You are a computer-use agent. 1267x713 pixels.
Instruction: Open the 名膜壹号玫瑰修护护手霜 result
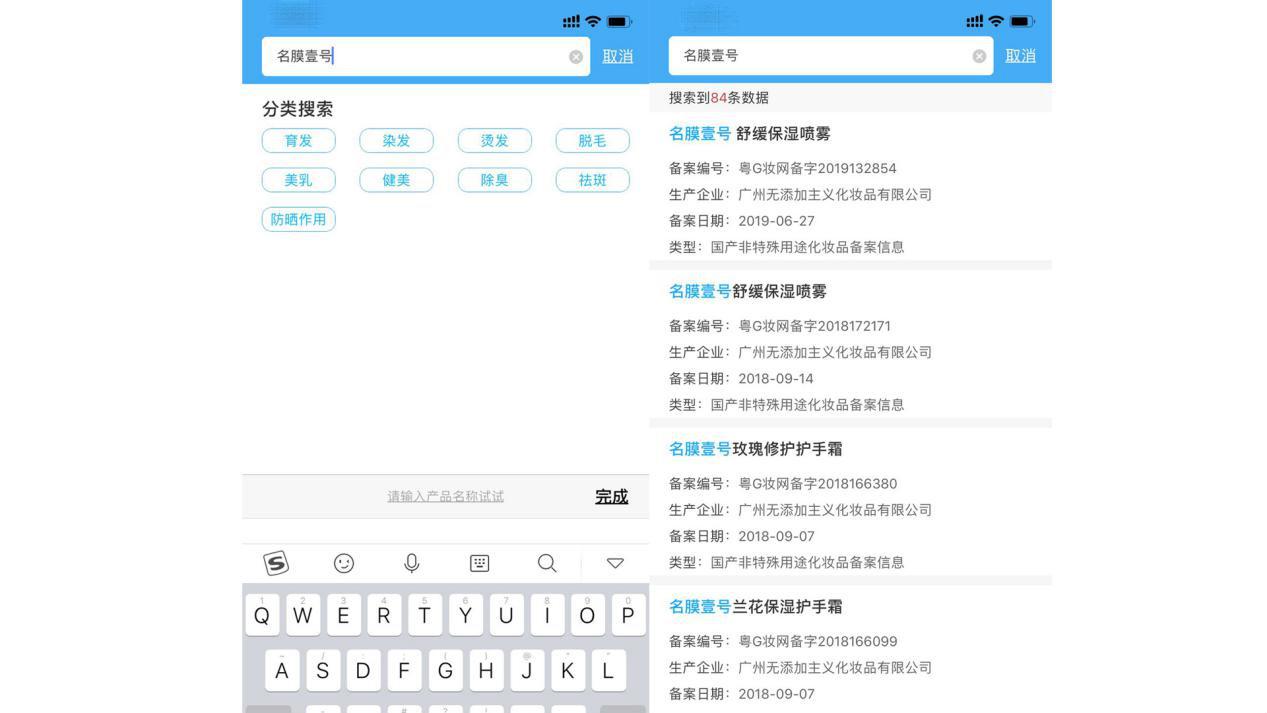[x=756, y=449]
